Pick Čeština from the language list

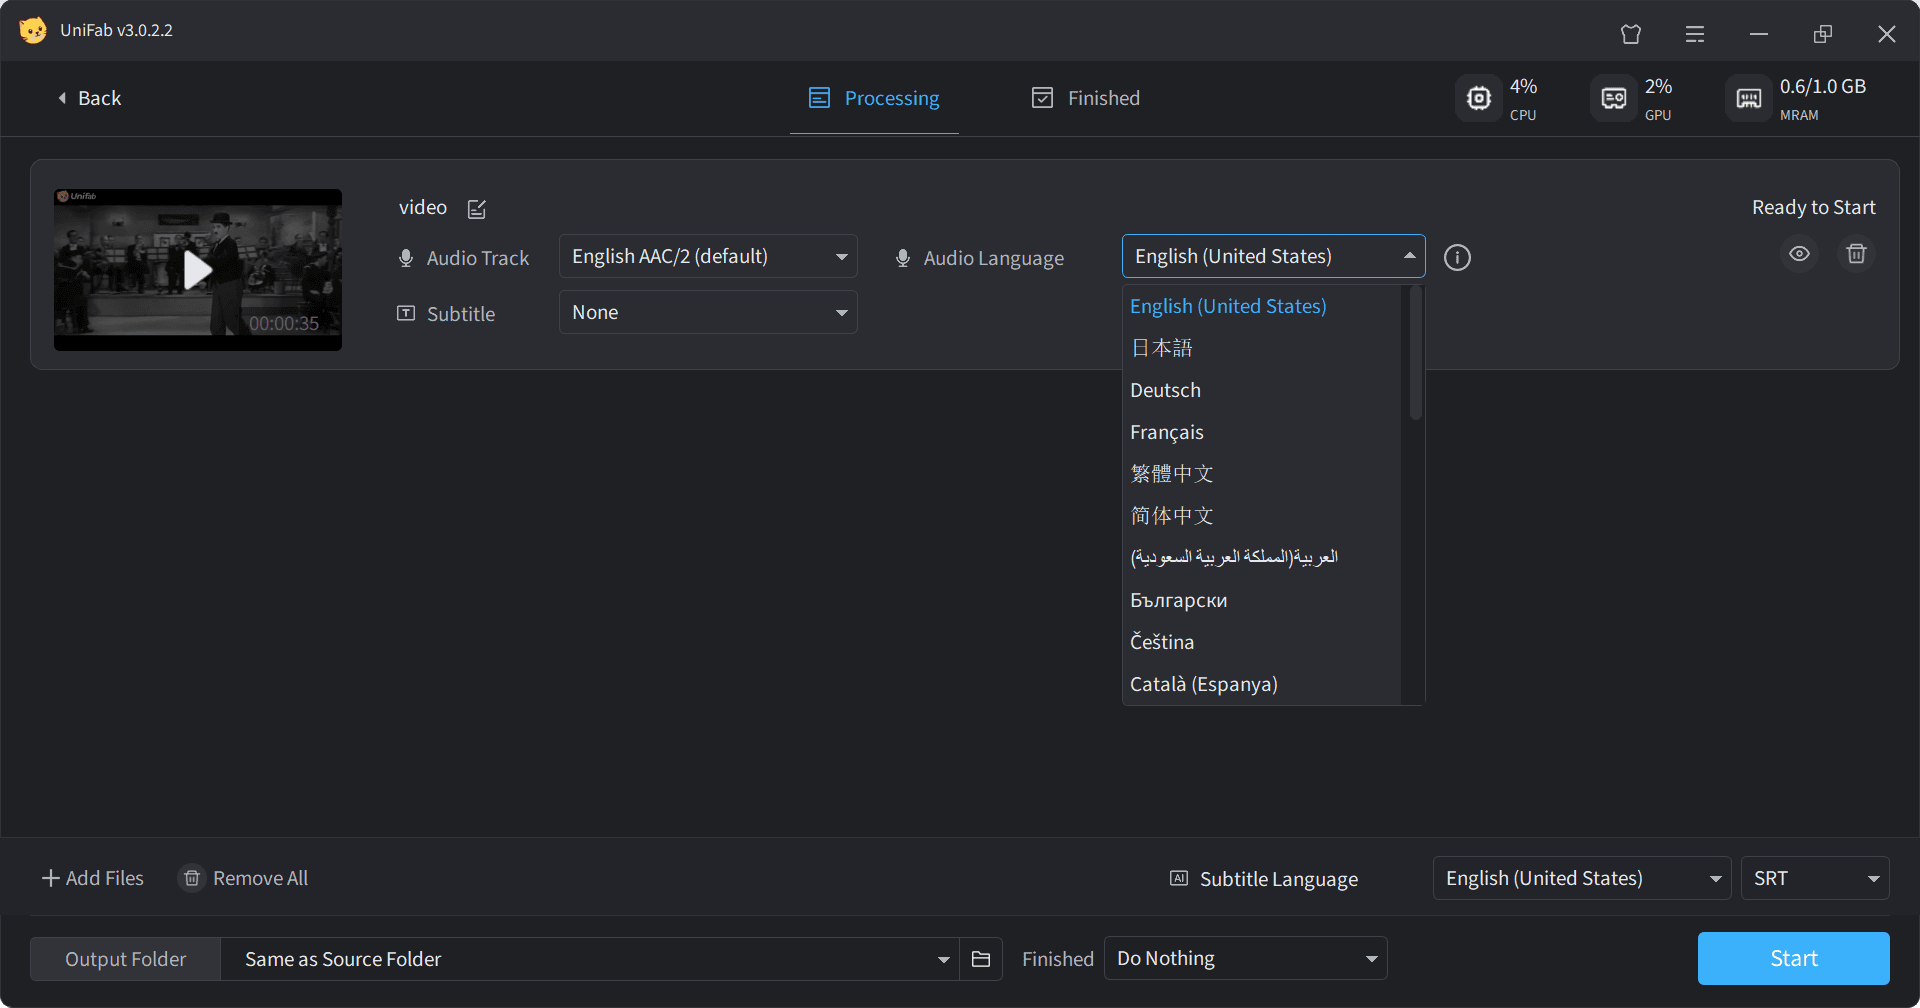(1262, 642)
